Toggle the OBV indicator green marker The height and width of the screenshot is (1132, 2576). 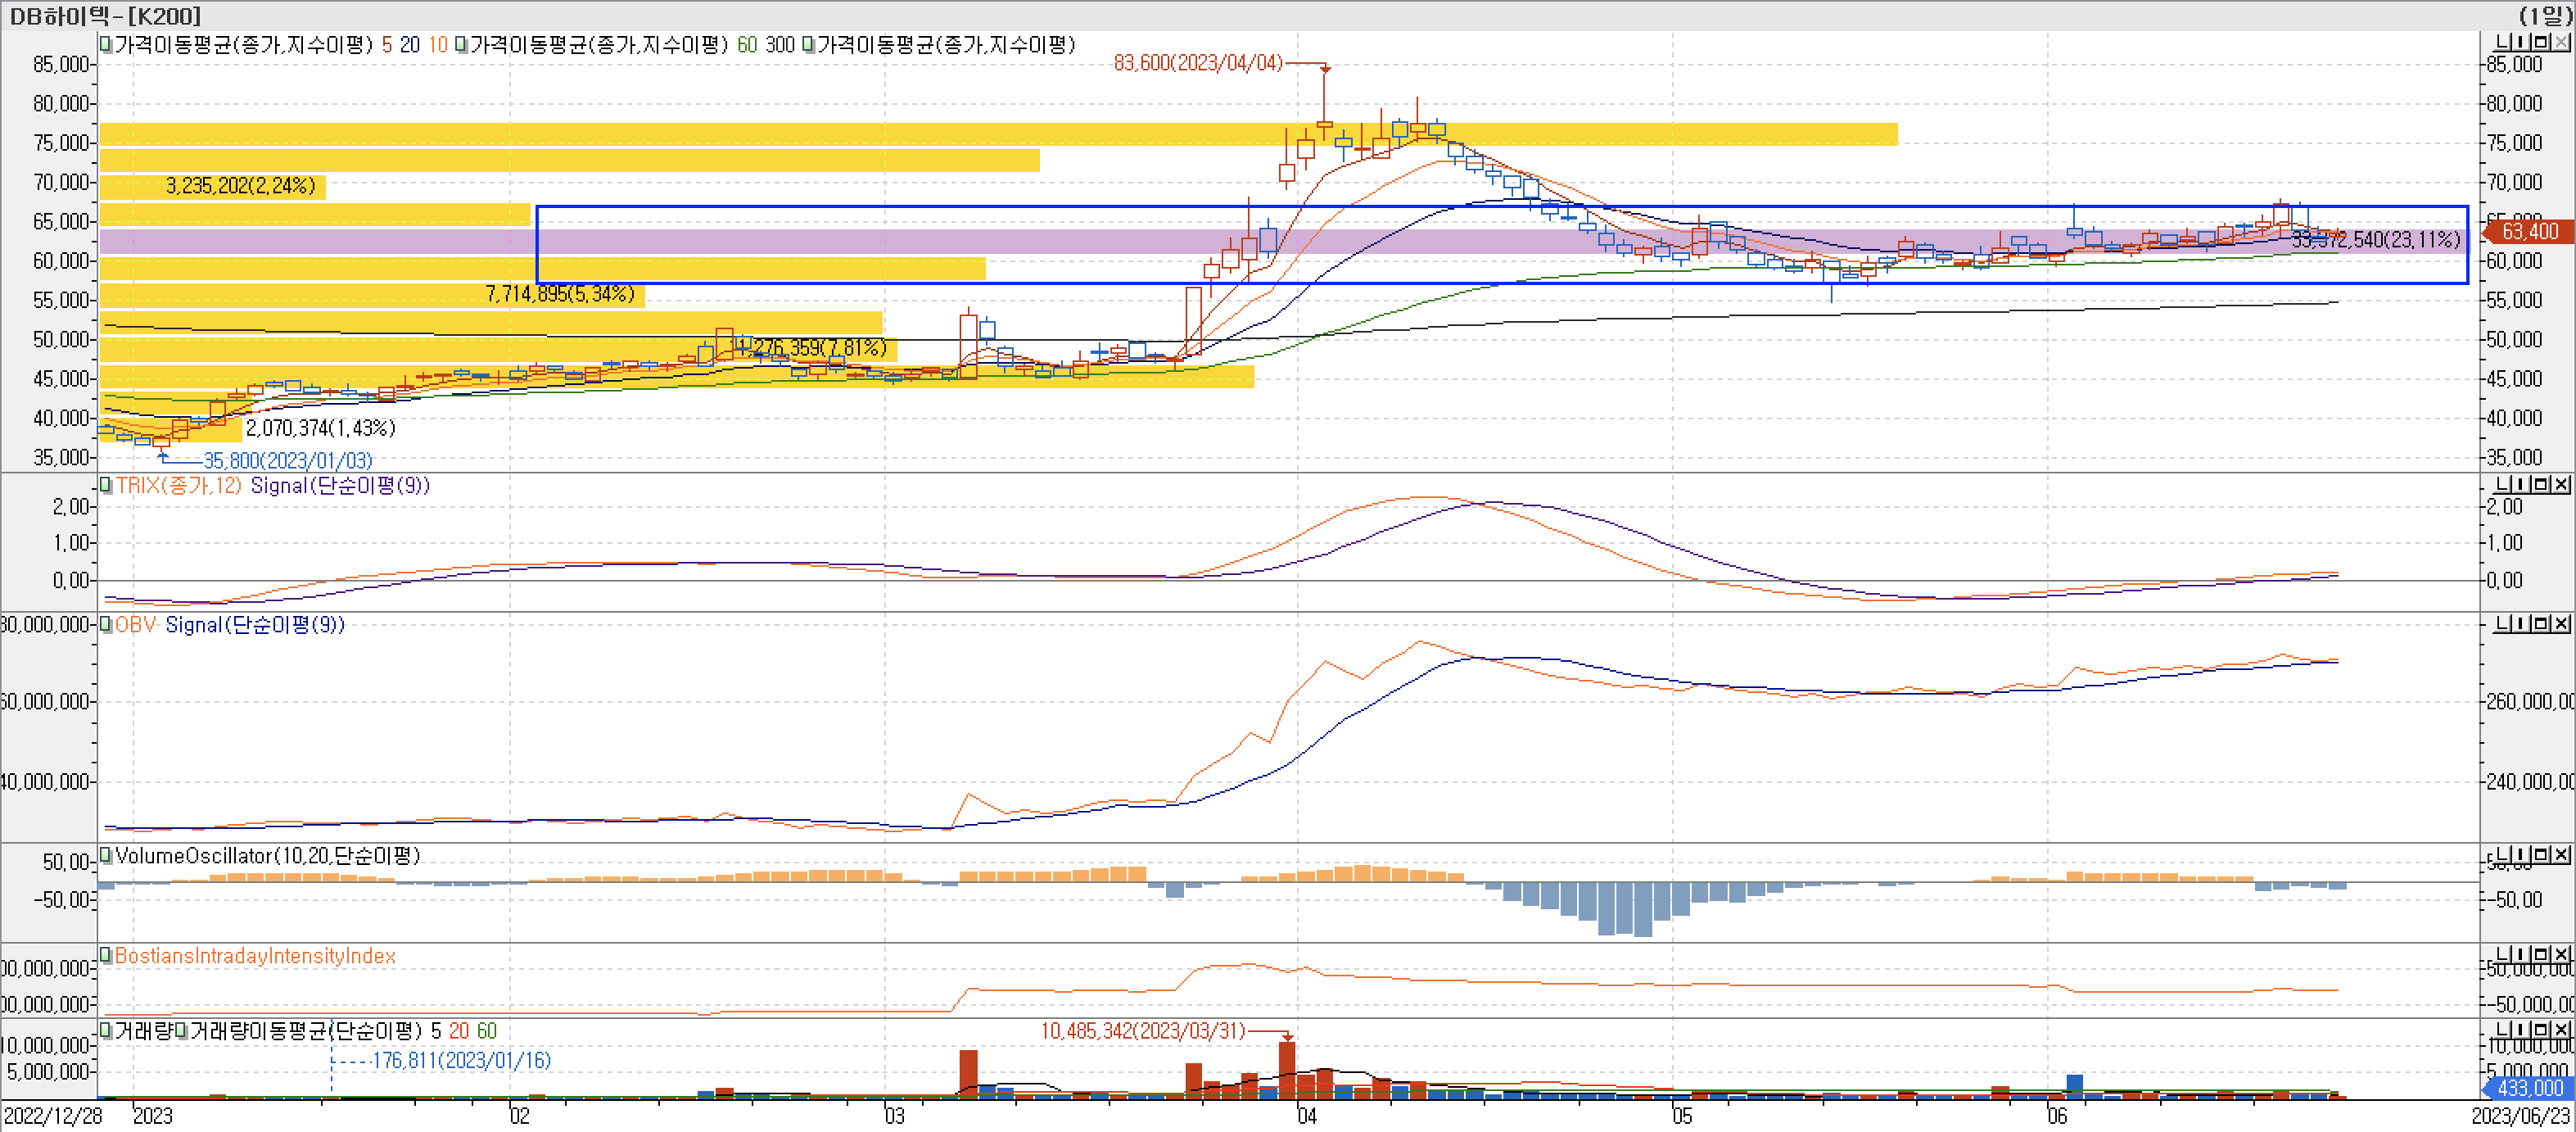[105, 625]
